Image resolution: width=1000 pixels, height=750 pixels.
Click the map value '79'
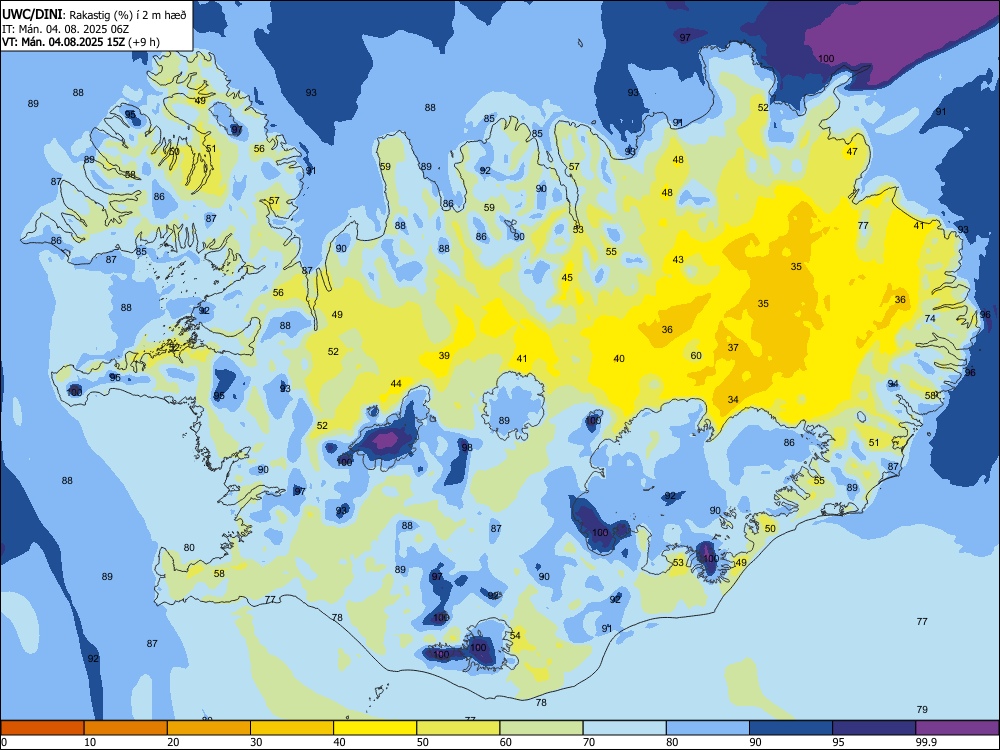click(x=922, y=710)
